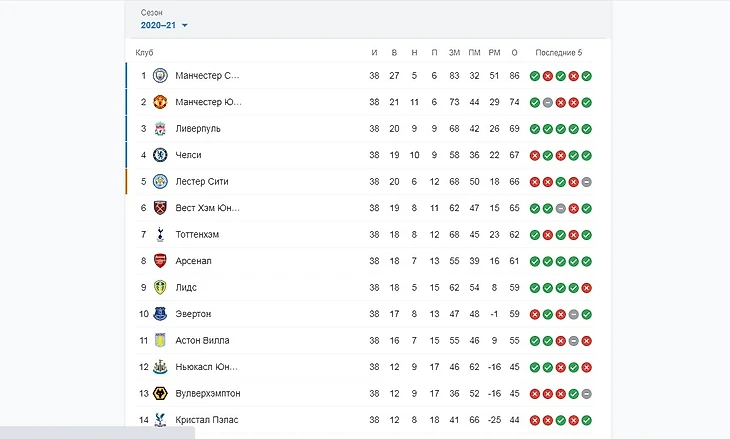Image resolution: width=730 pixels, height=439 pixels.
Task: Click the Chelsea club crest
Action: [160, 155]
